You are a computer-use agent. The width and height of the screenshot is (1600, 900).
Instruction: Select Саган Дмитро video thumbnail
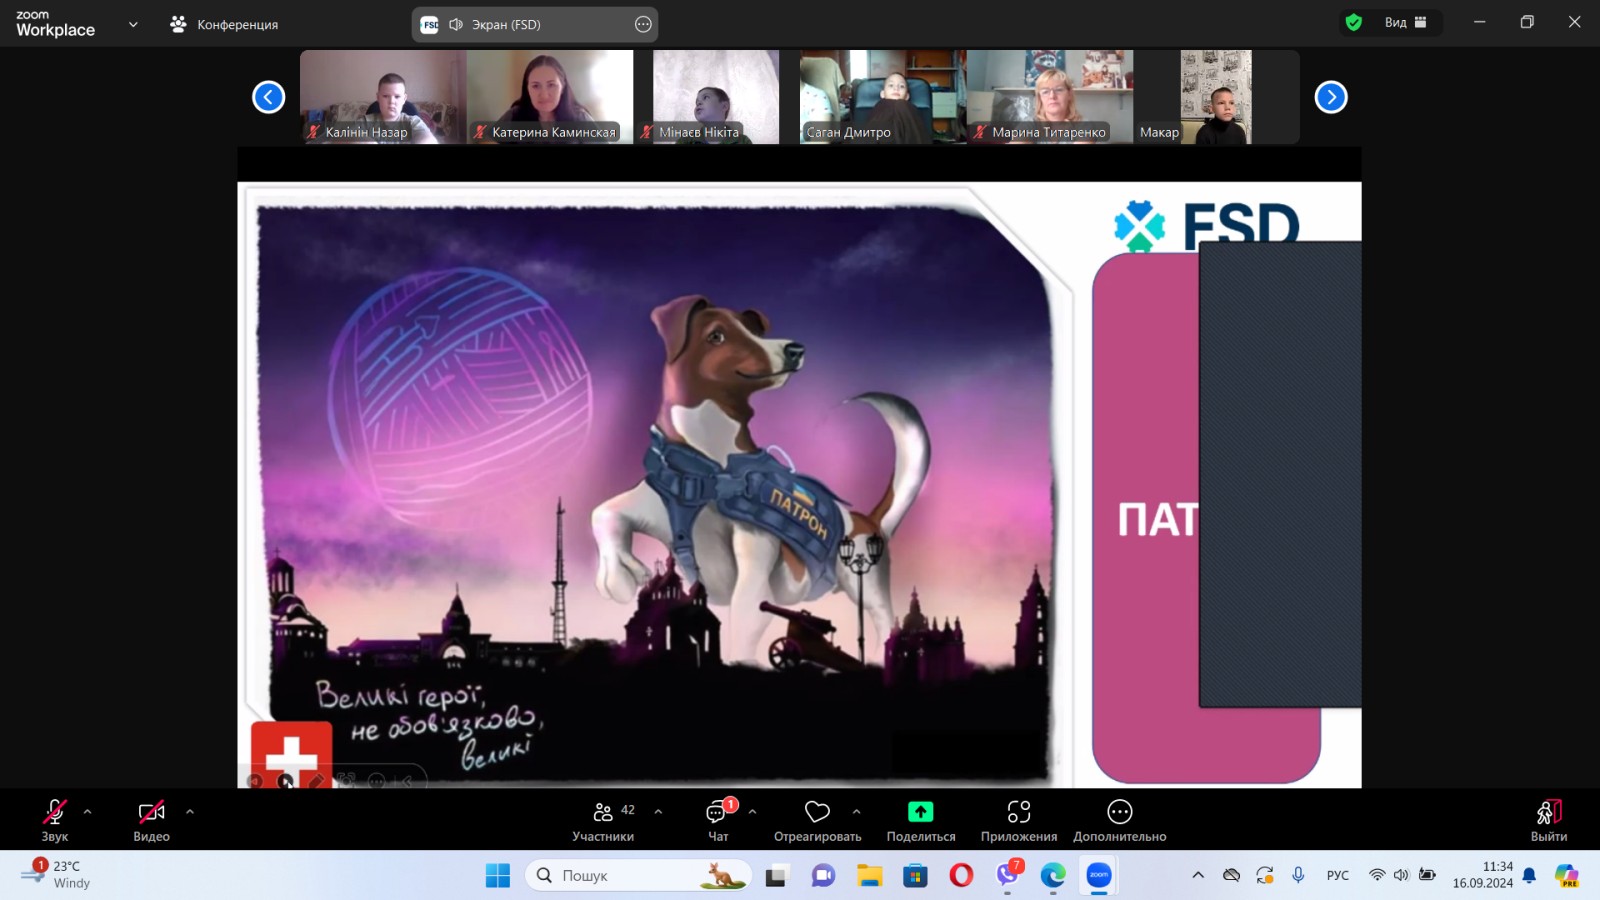point(883,97)
